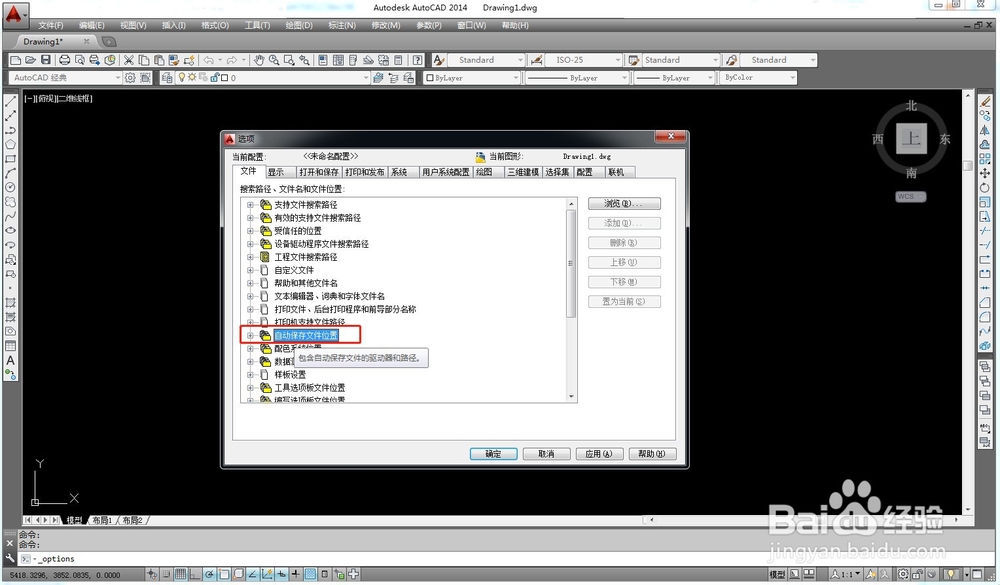Open the 修改(M) menu

coord(385,26)
